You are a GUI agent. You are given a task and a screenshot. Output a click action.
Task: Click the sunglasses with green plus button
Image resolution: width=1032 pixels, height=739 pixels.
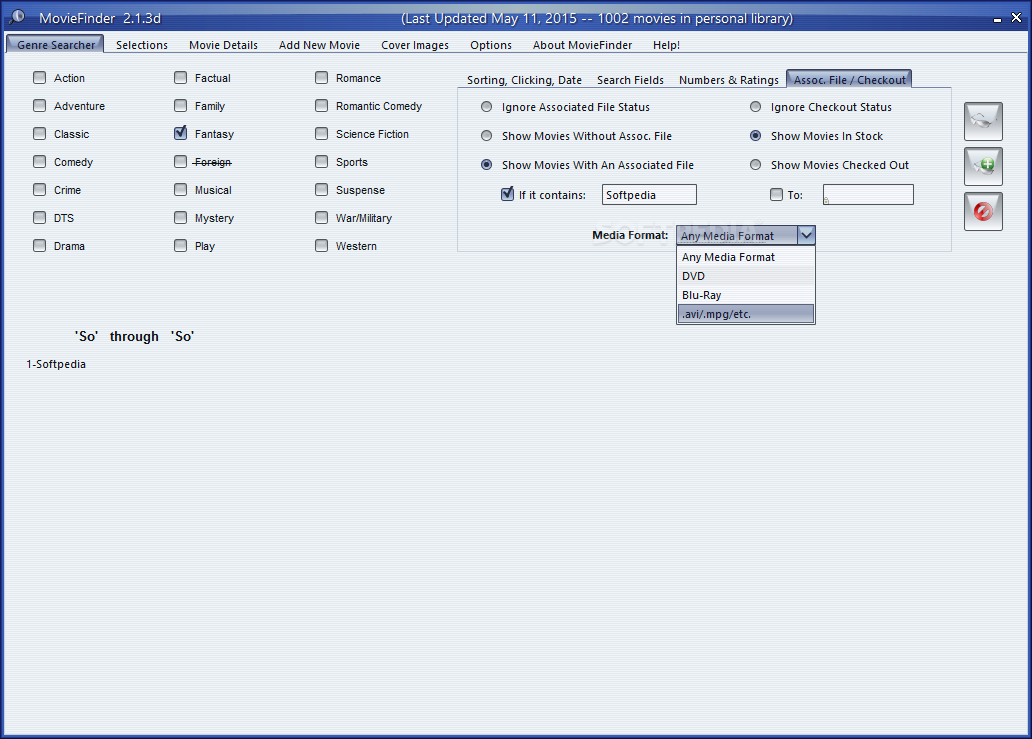click(983, 166)
